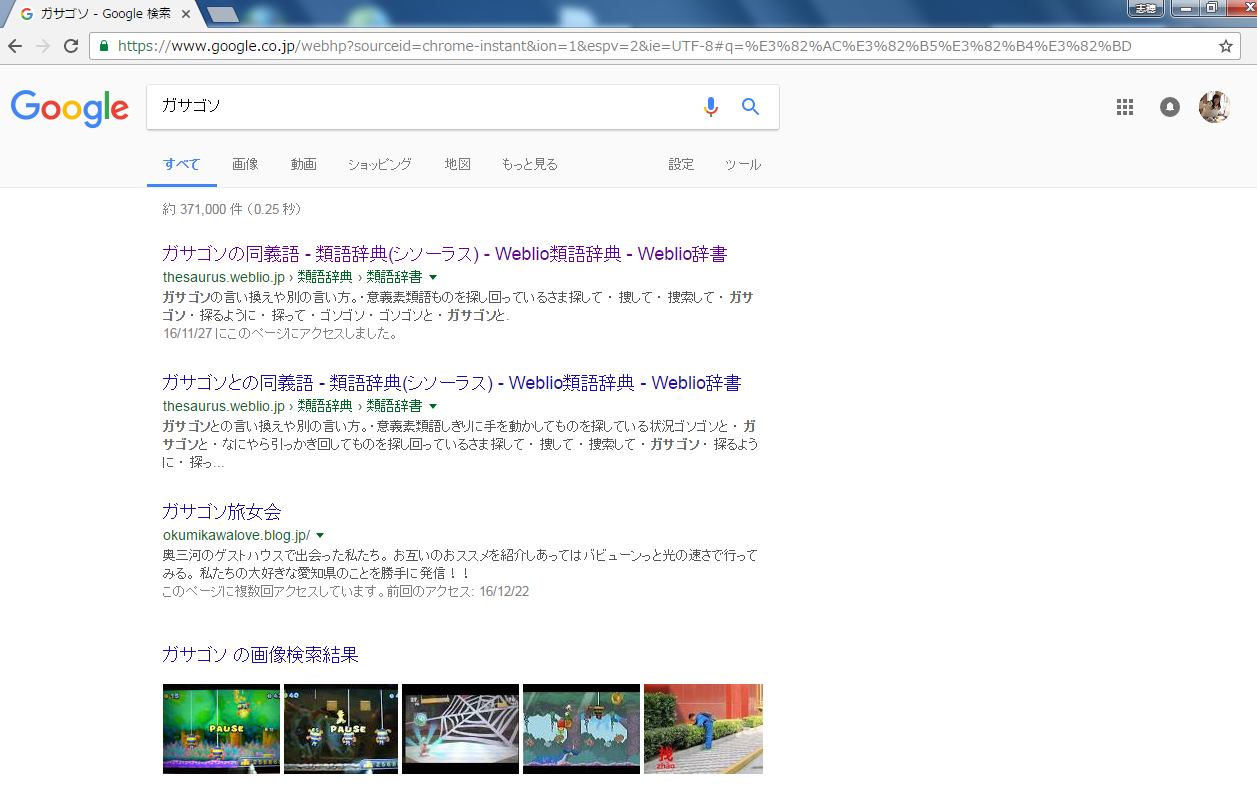The height and width of the screenshot is (785, 1257).
Task: Close the ガサゴソ Google 検索 tab
Action: tap(186, 14)
